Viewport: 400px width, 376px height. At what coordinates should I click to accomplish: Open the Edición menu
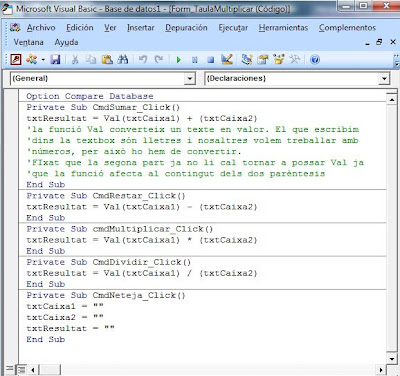pos(80,28)
